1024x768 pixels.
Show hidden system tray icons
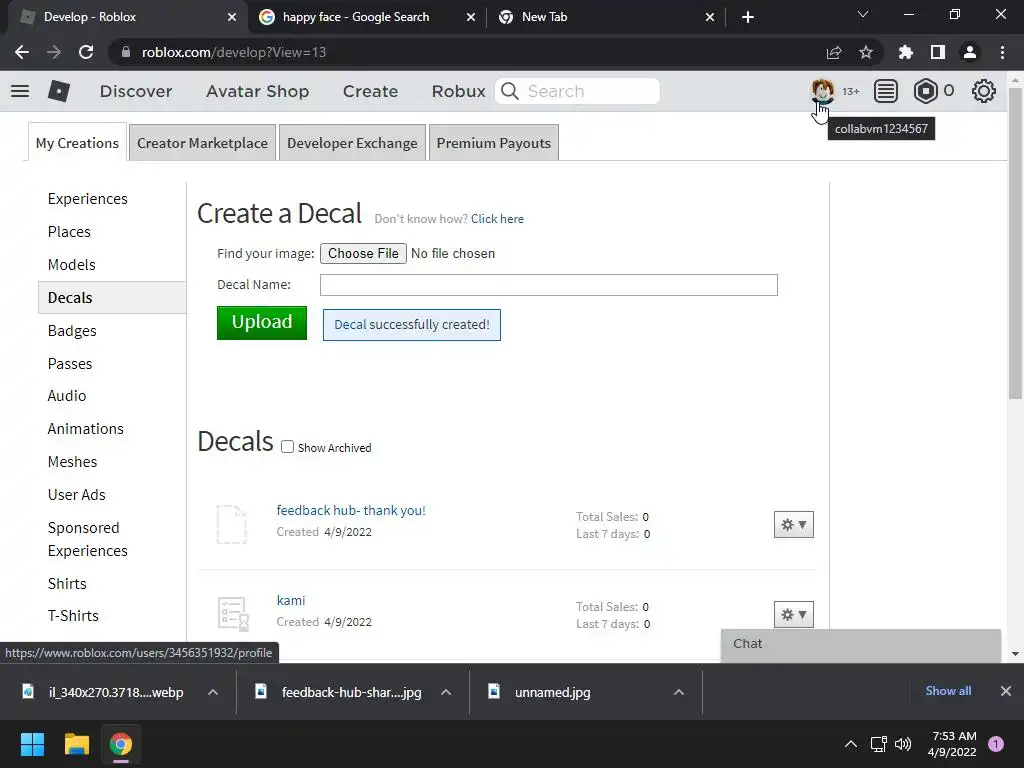click(x=851, y=744)
